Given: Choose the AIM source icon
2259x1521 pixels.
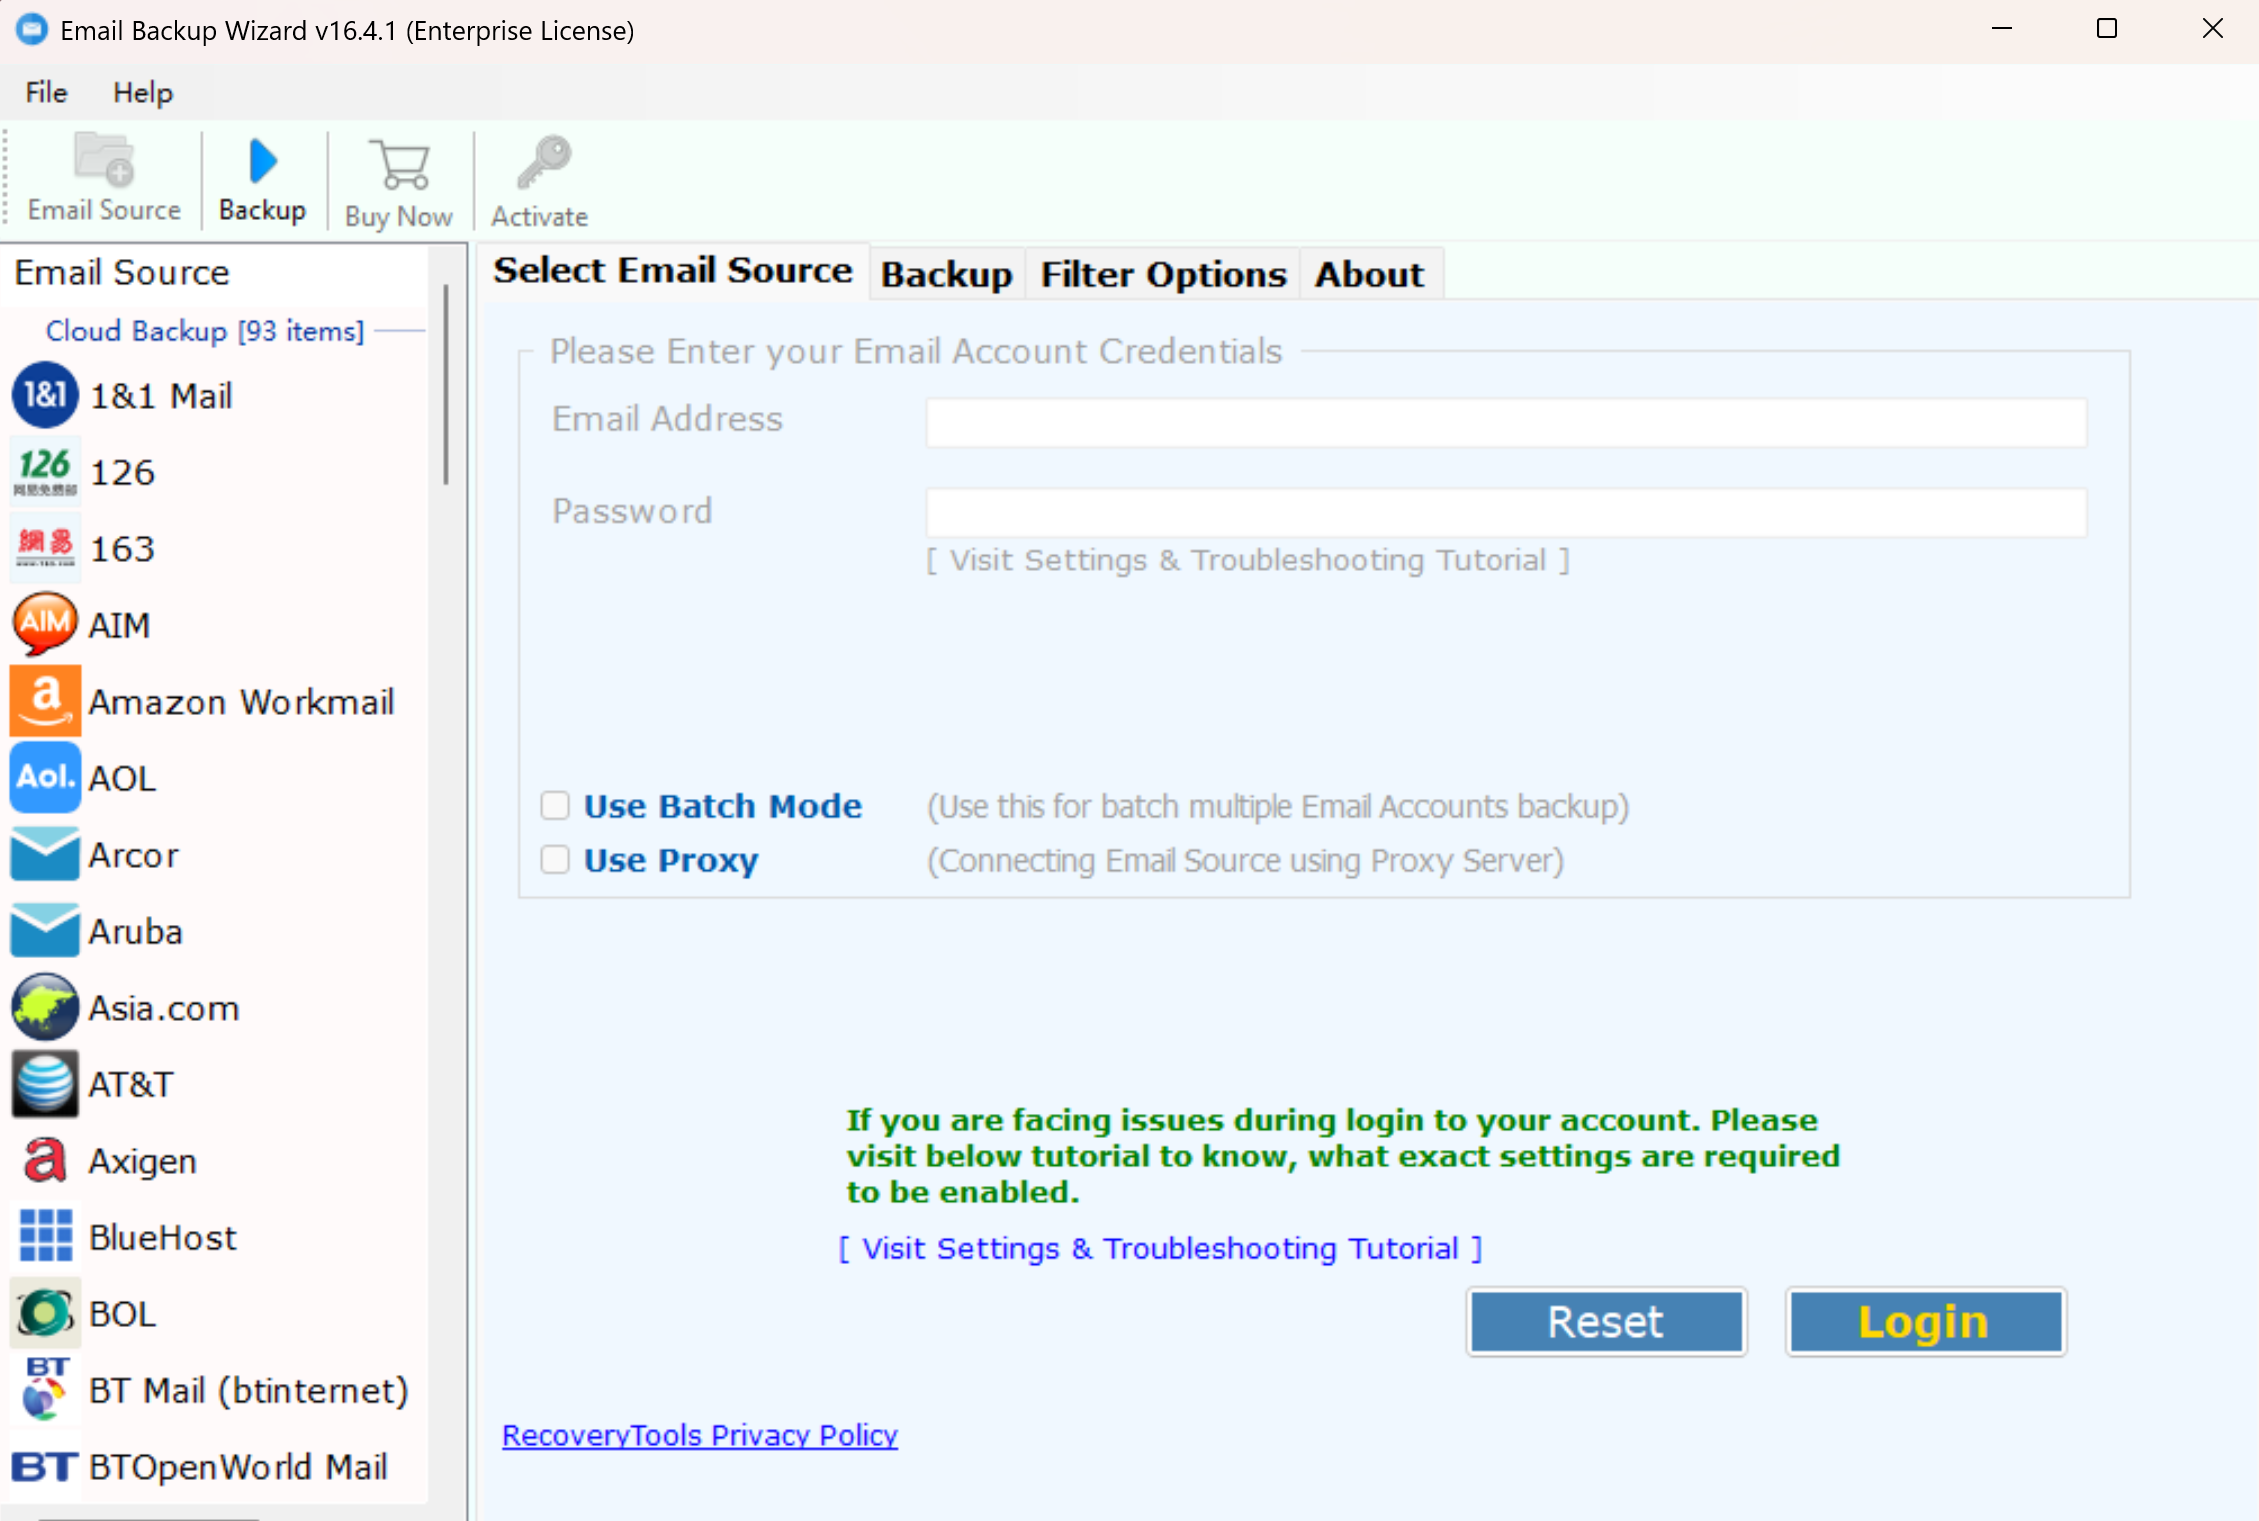Looking at the screenshot, I should click(45, 624).
